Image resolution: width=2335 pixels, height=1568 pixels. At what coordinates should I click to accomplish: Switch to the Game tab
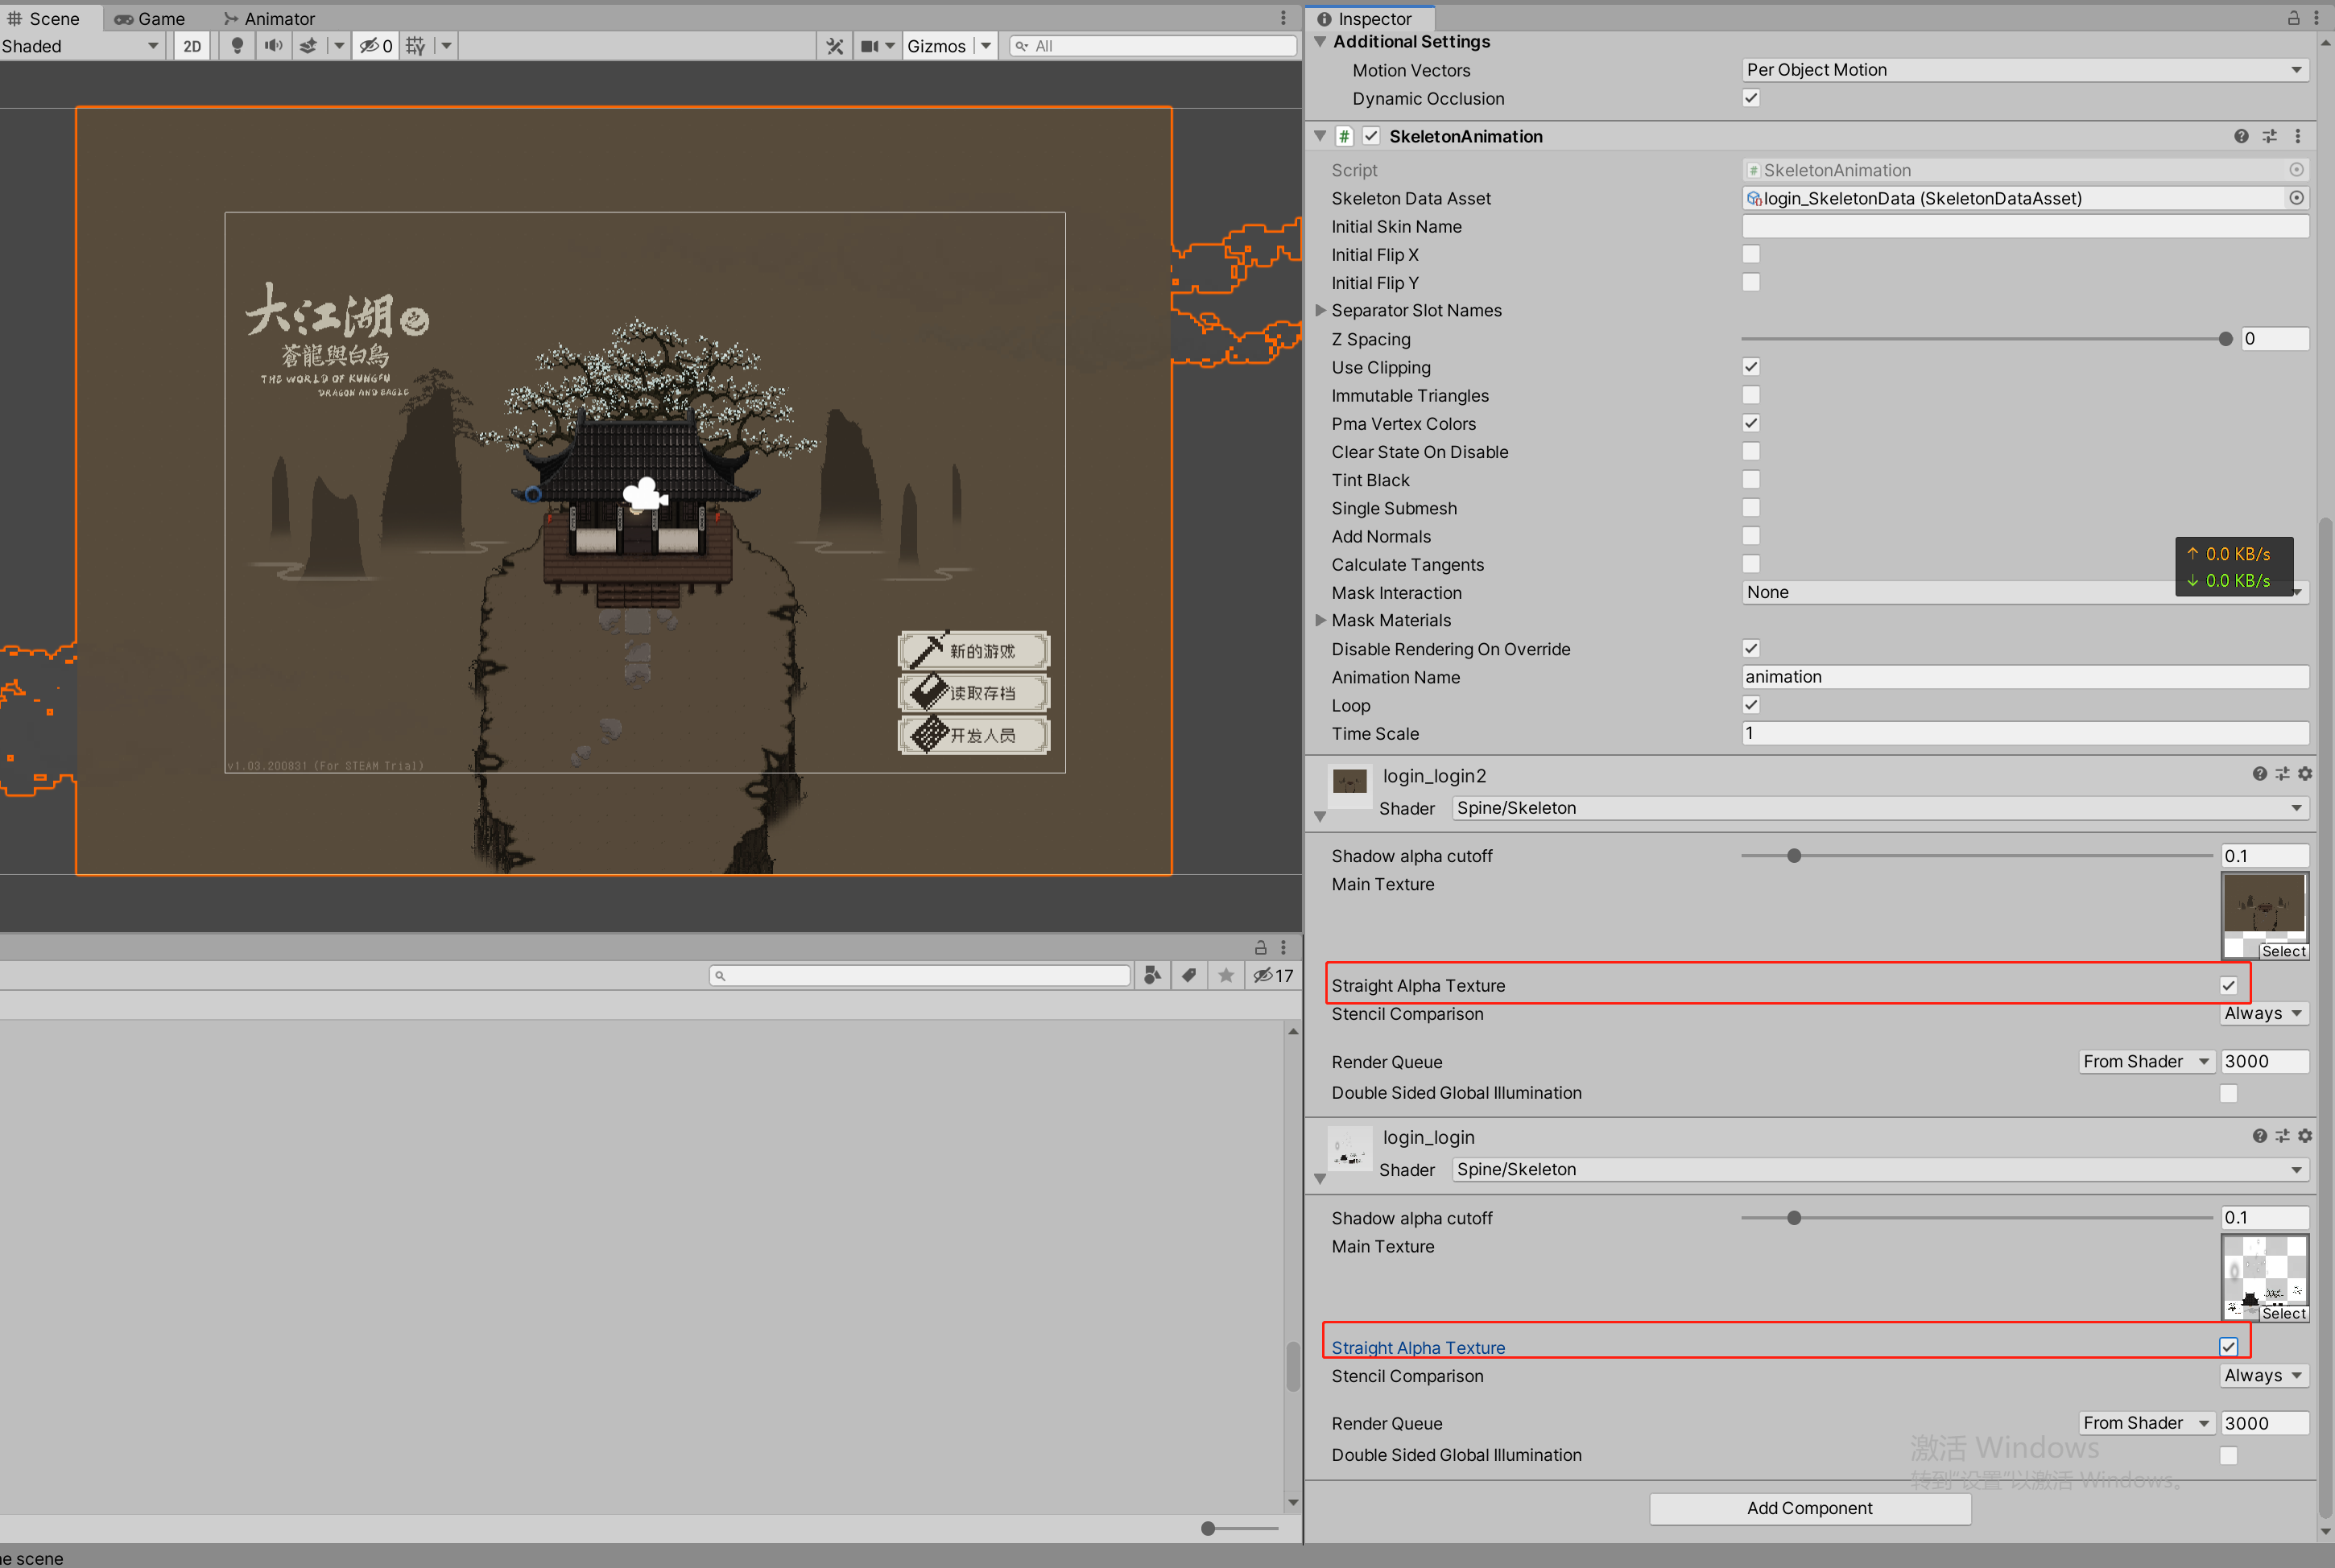(x=150, y=18)
